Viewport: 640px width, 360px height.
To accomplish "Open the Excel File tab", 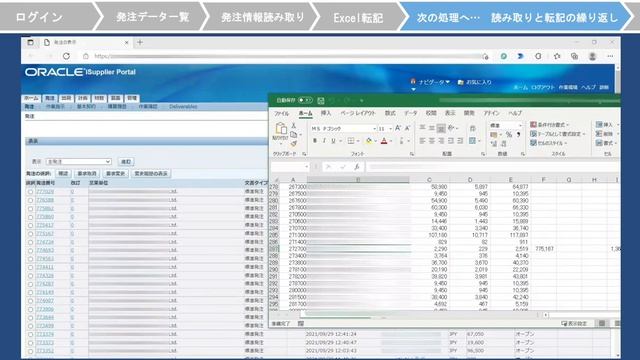I will [281, 113].
